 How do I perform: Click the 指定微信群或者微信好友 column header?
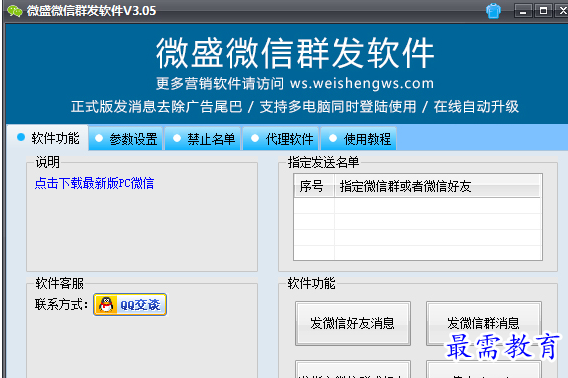click(437, 186)
